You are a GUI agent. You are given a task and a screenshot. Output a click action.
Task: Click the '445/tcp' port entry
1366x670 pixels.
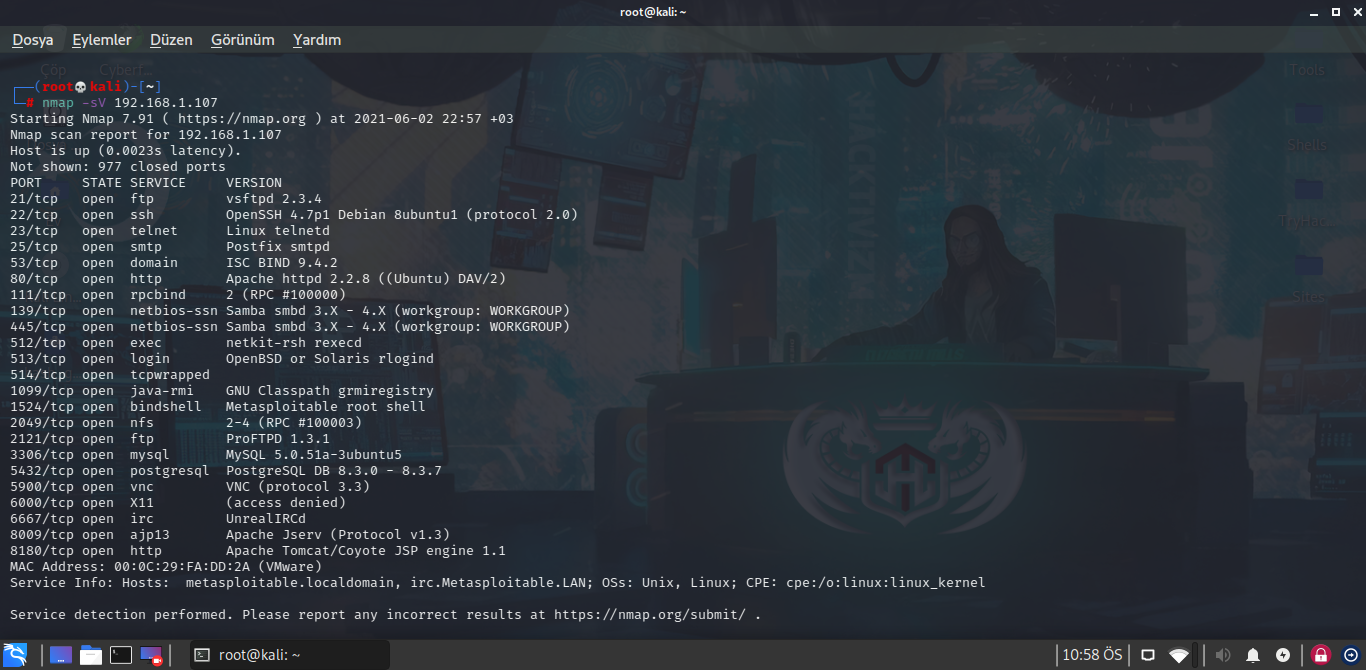[38, 327]
